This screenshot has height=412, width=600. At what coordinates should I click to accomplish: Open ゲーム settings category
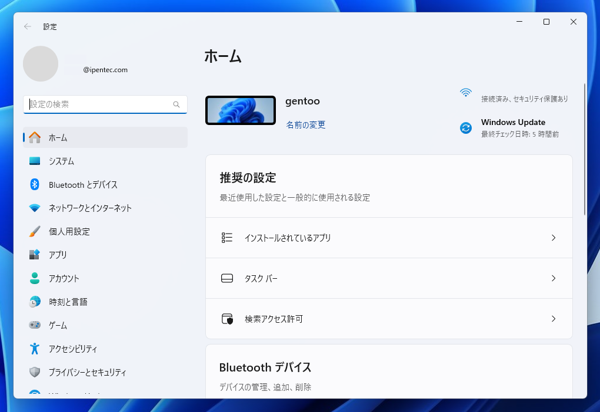105,325
